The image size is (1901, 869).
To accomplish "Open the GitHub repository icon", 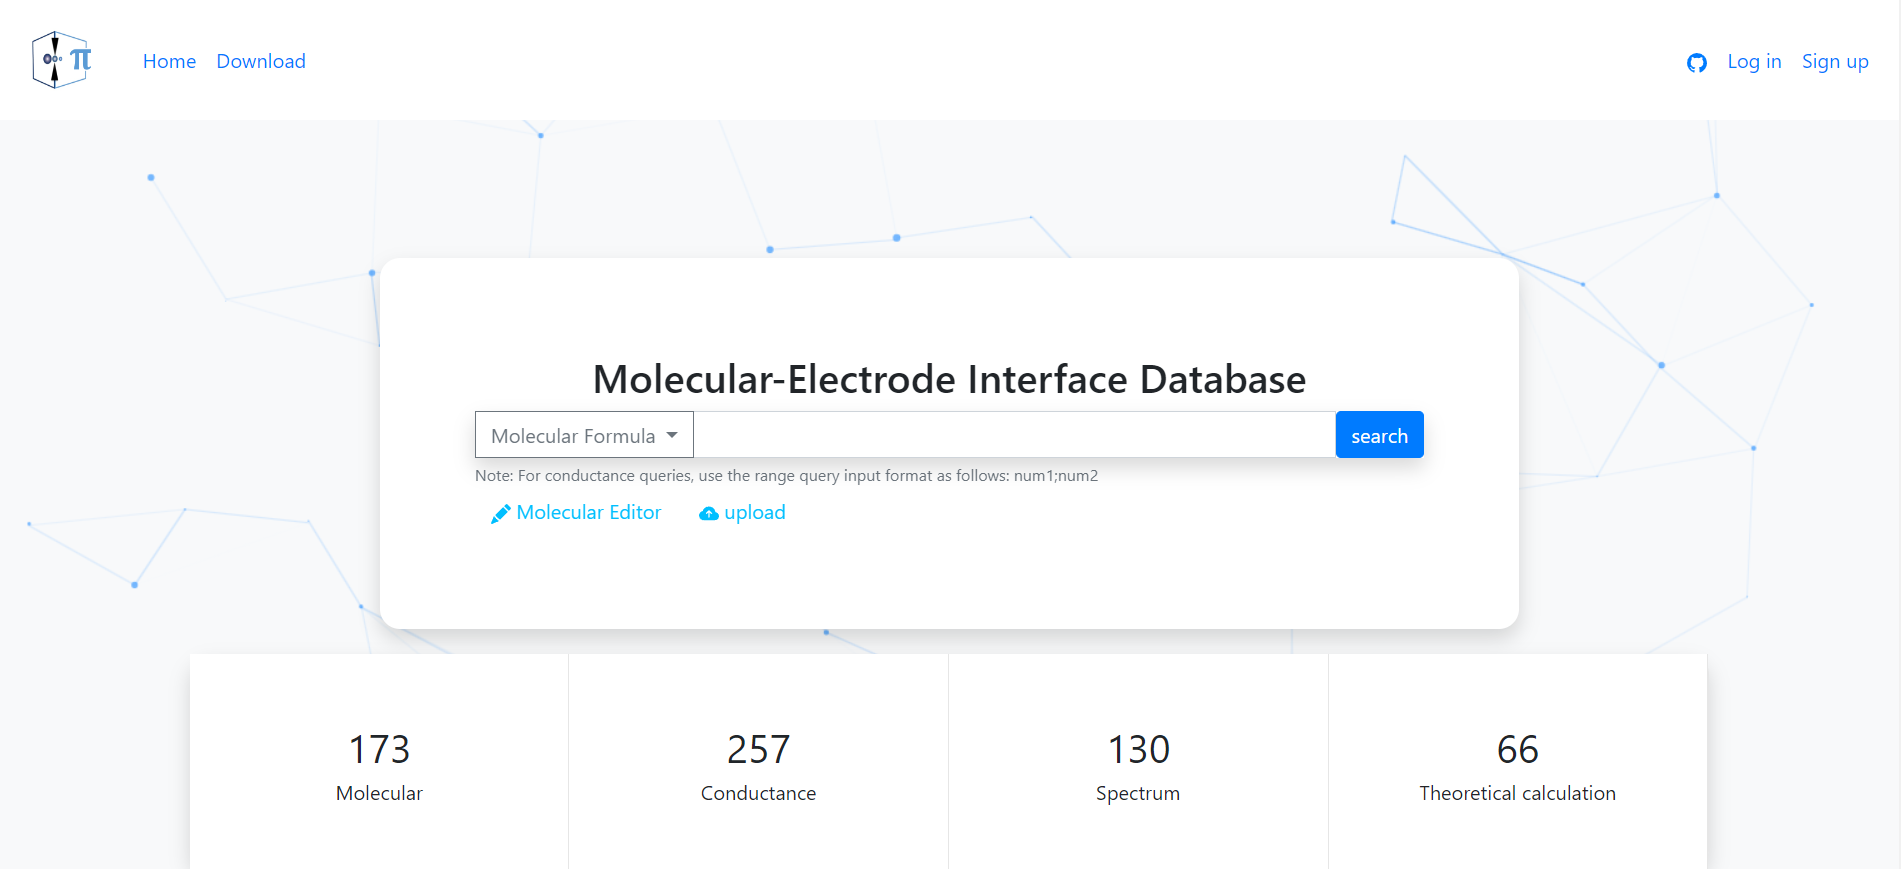I will point(1696,63).
